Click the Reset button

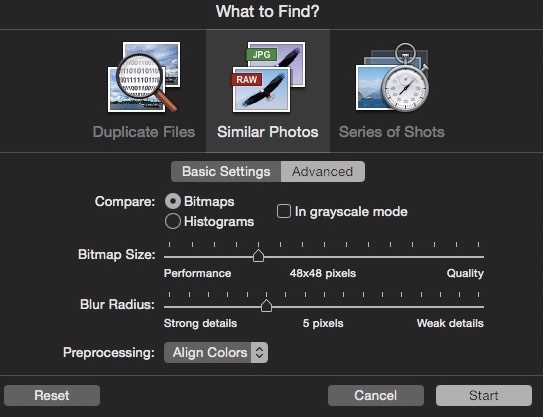pyautogui.click(x=52, y=396)
